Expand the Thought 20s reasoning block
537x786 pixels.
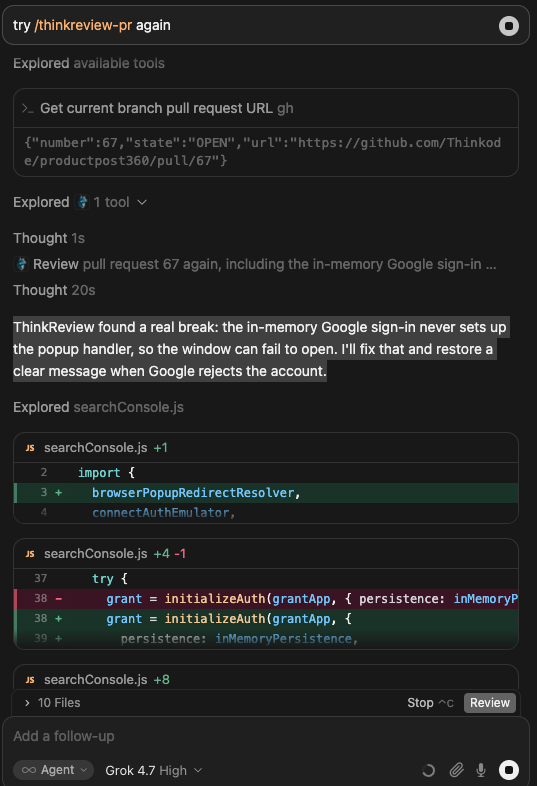point(54,290)
